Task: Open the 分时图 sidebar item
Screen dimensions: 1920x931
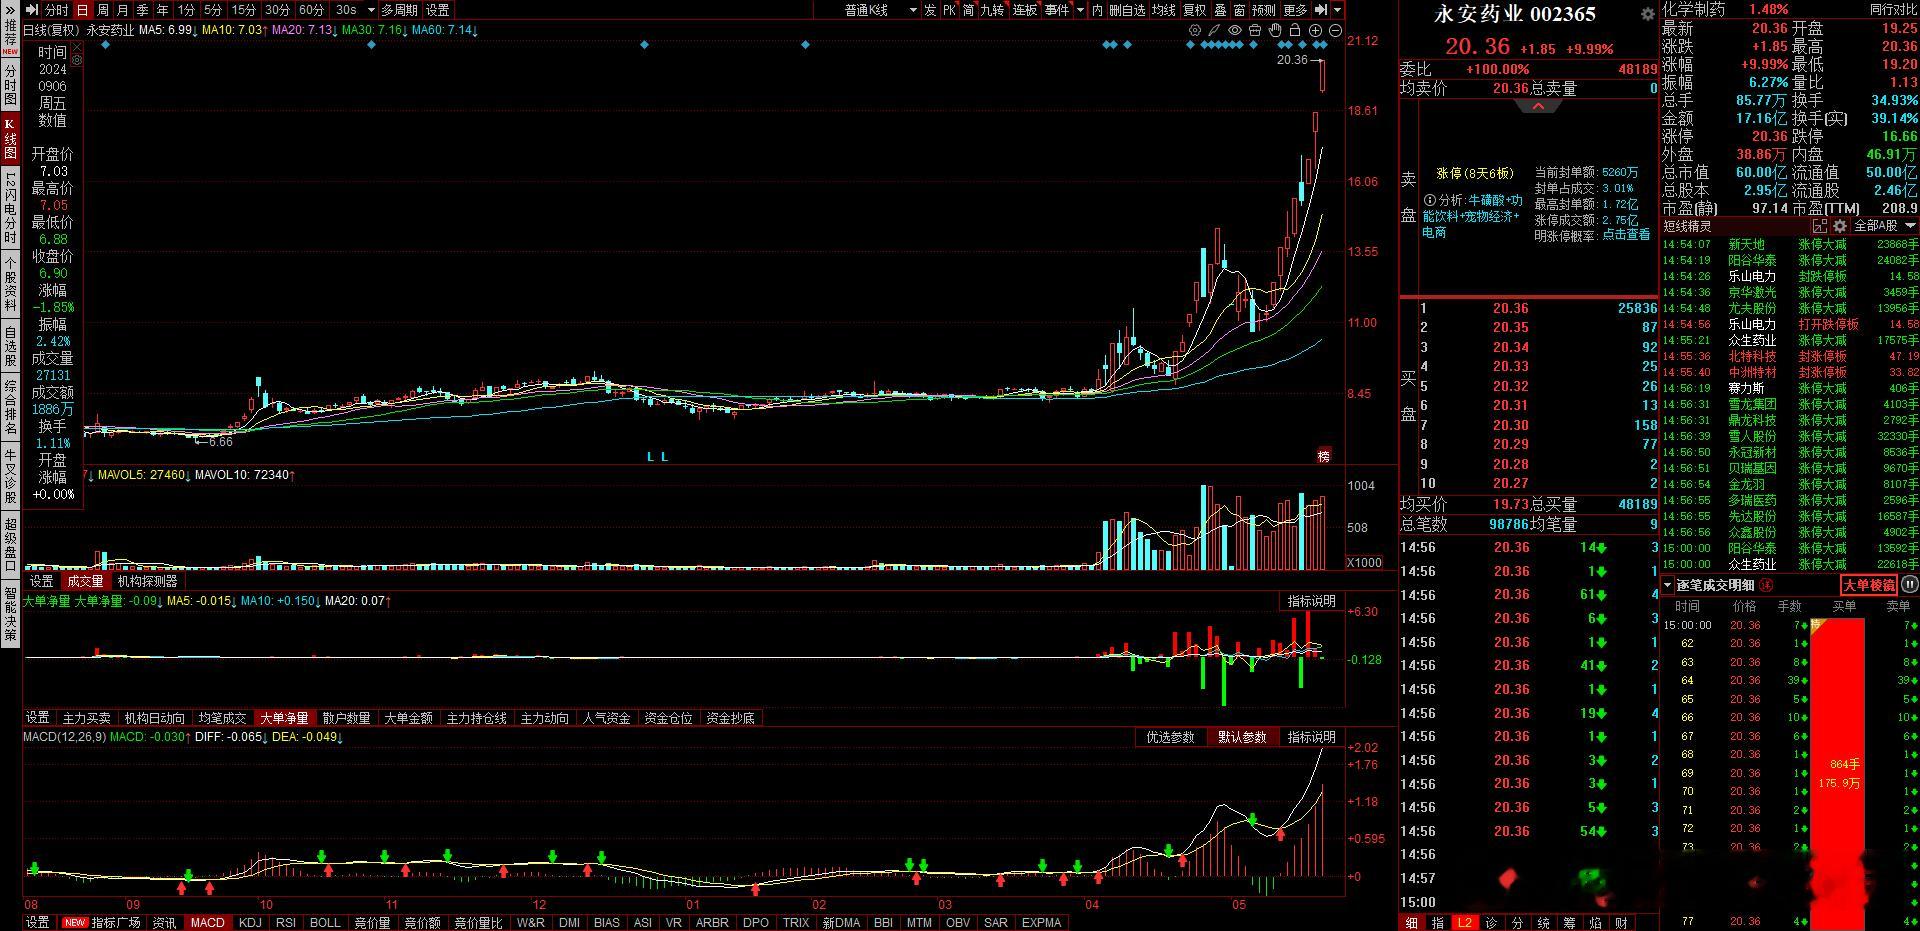Action: pyautogui.click(x=10, y=86)
